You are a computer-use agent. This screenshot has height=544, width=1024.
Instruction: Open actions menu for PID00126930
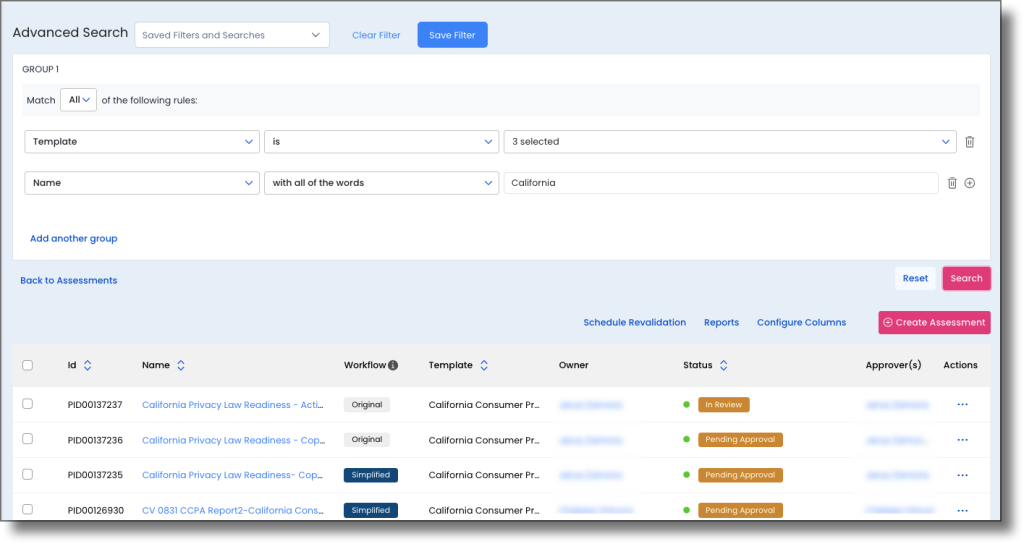[963, 510]
